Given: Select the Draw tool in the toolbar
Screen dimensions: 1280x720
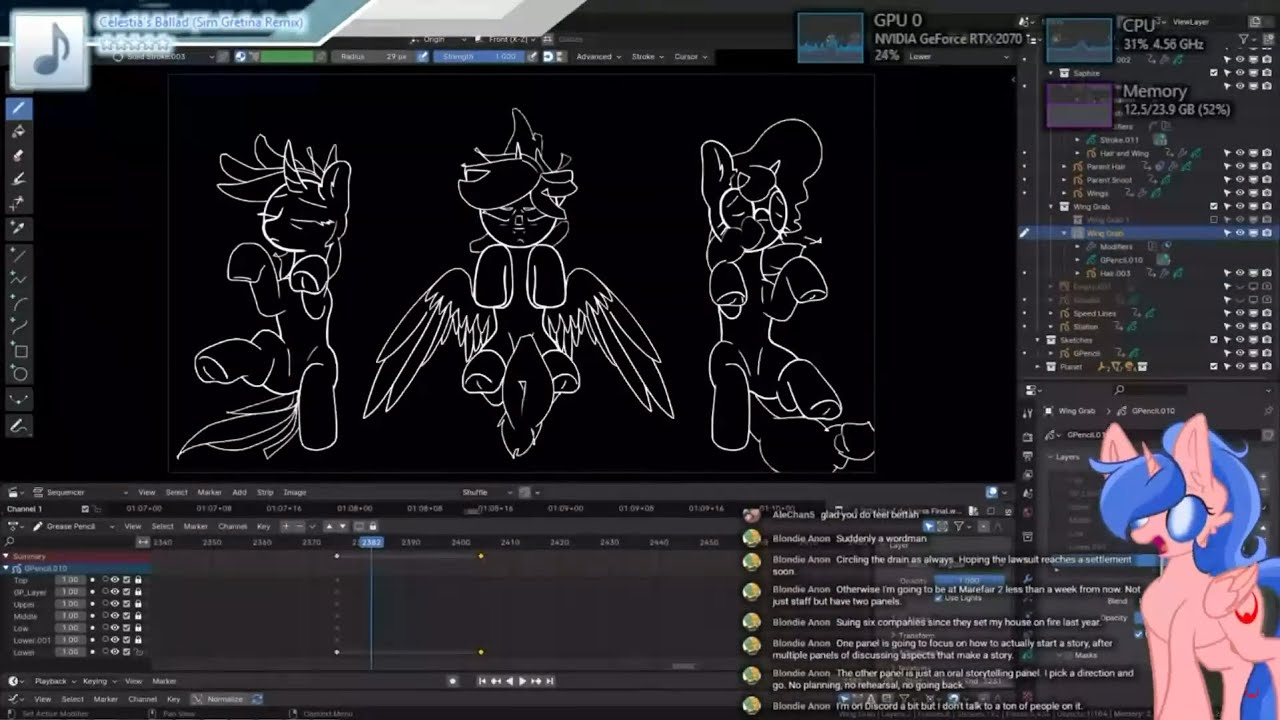Looking at the screenshot, I should pyautogui.click(x=20, y=108).
